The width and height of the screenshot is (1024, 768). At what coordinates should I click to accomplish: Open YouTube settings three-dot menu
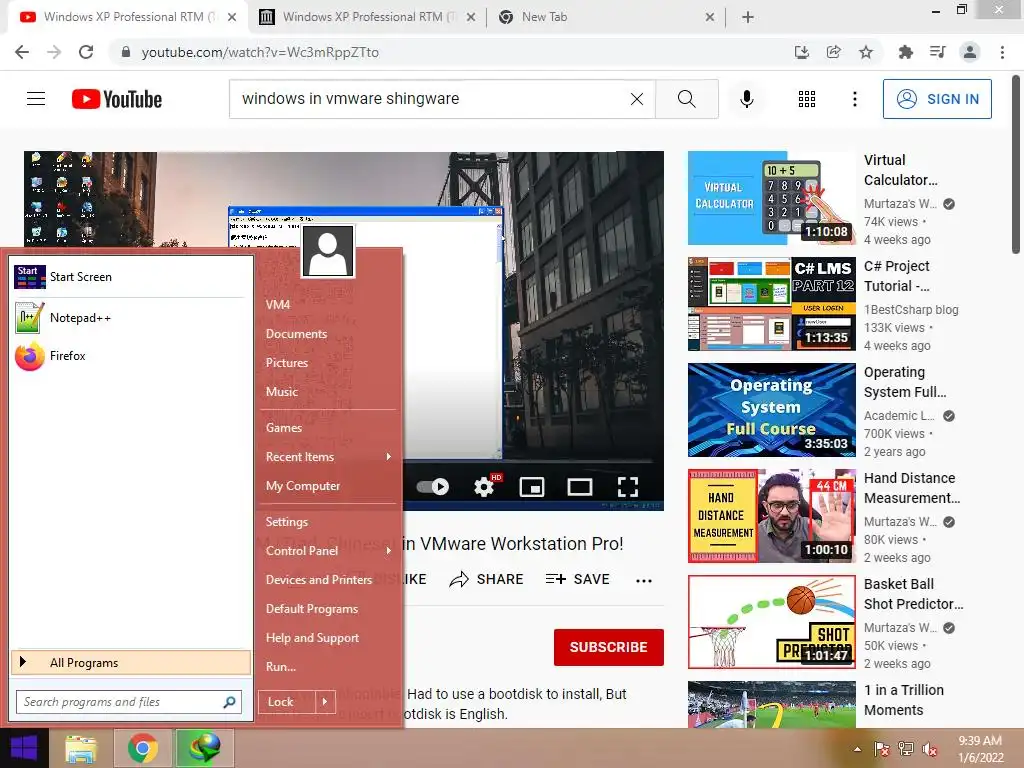854,99
